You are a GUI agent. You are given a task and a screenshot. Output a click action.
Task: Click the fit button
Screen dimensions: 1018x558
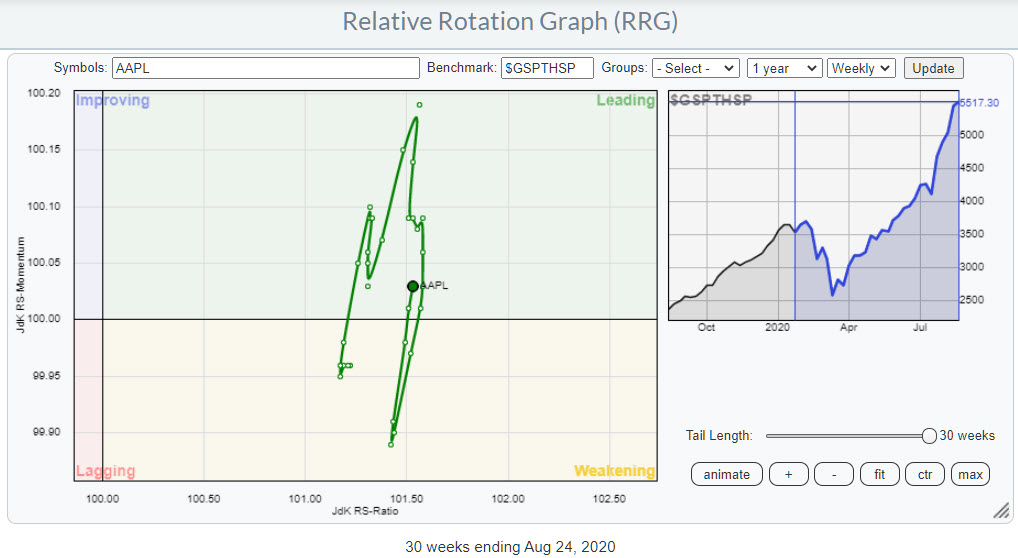coord(879,474)
